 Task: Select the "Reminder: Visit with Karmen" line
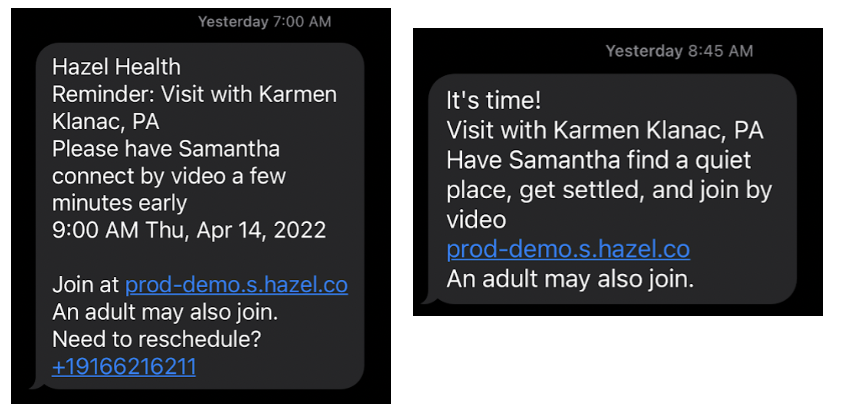pos(194,94)
